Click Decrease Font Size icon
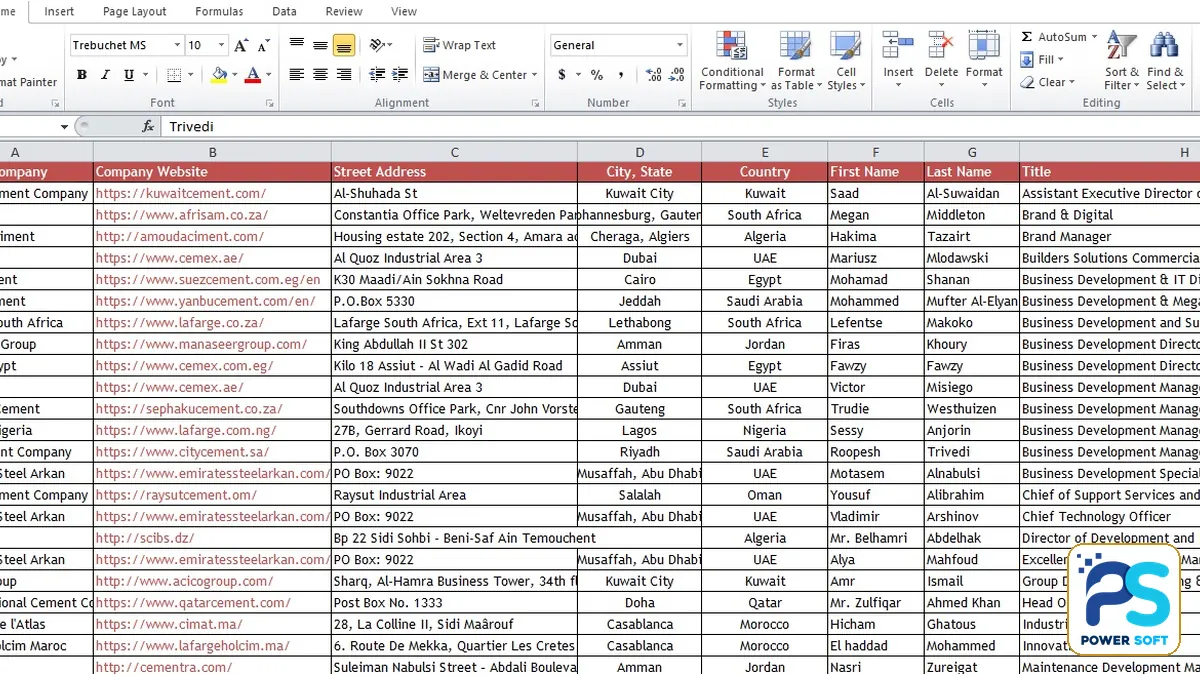Viewport: 1200px width, 675px height. coord(262,45)
